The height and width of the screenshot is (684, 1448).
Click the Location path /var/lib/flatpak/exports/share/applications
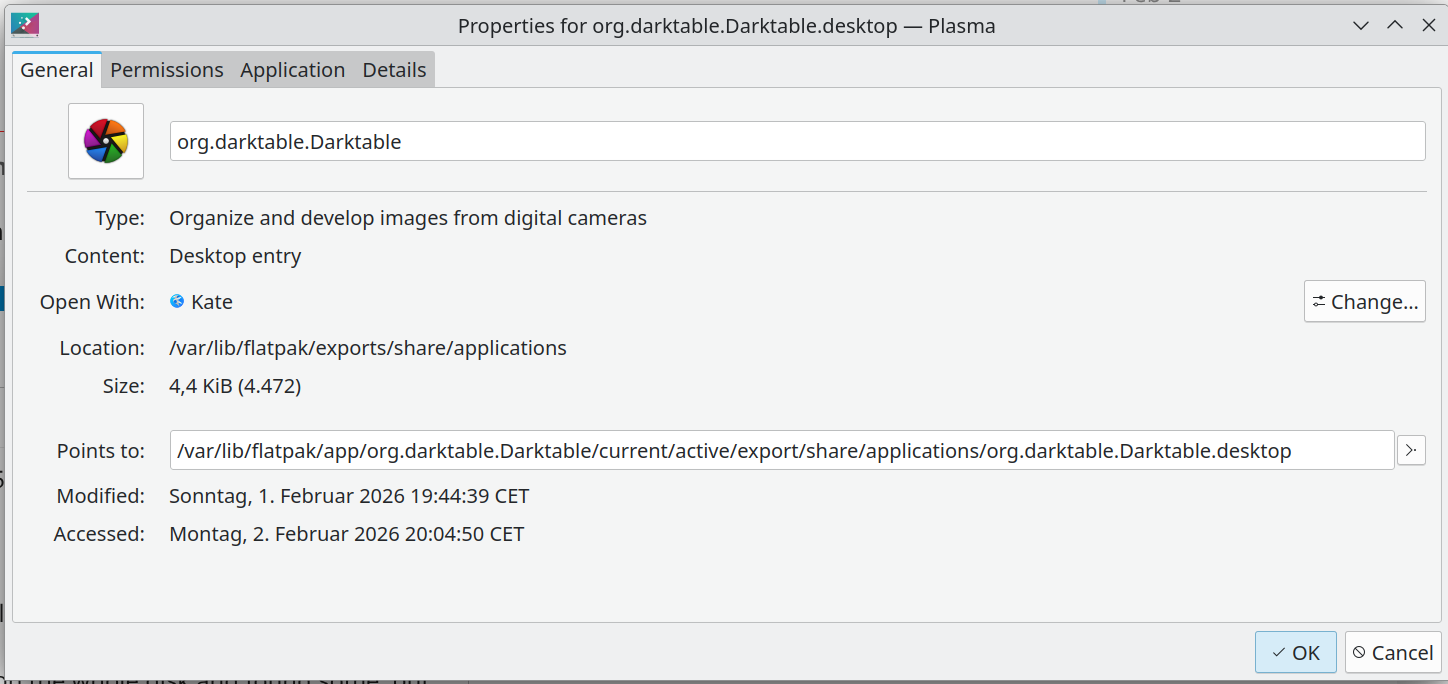pos(367,348)
